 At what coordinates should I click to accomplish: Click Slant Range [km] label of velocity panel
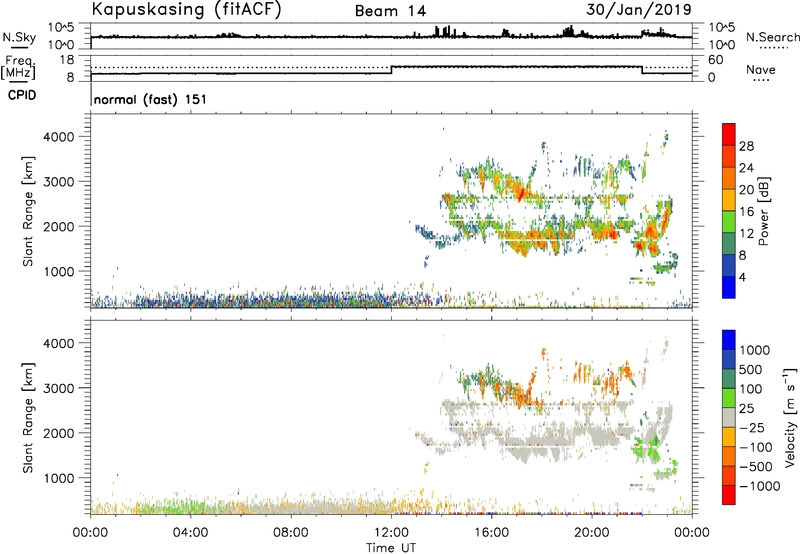(28, 418)
